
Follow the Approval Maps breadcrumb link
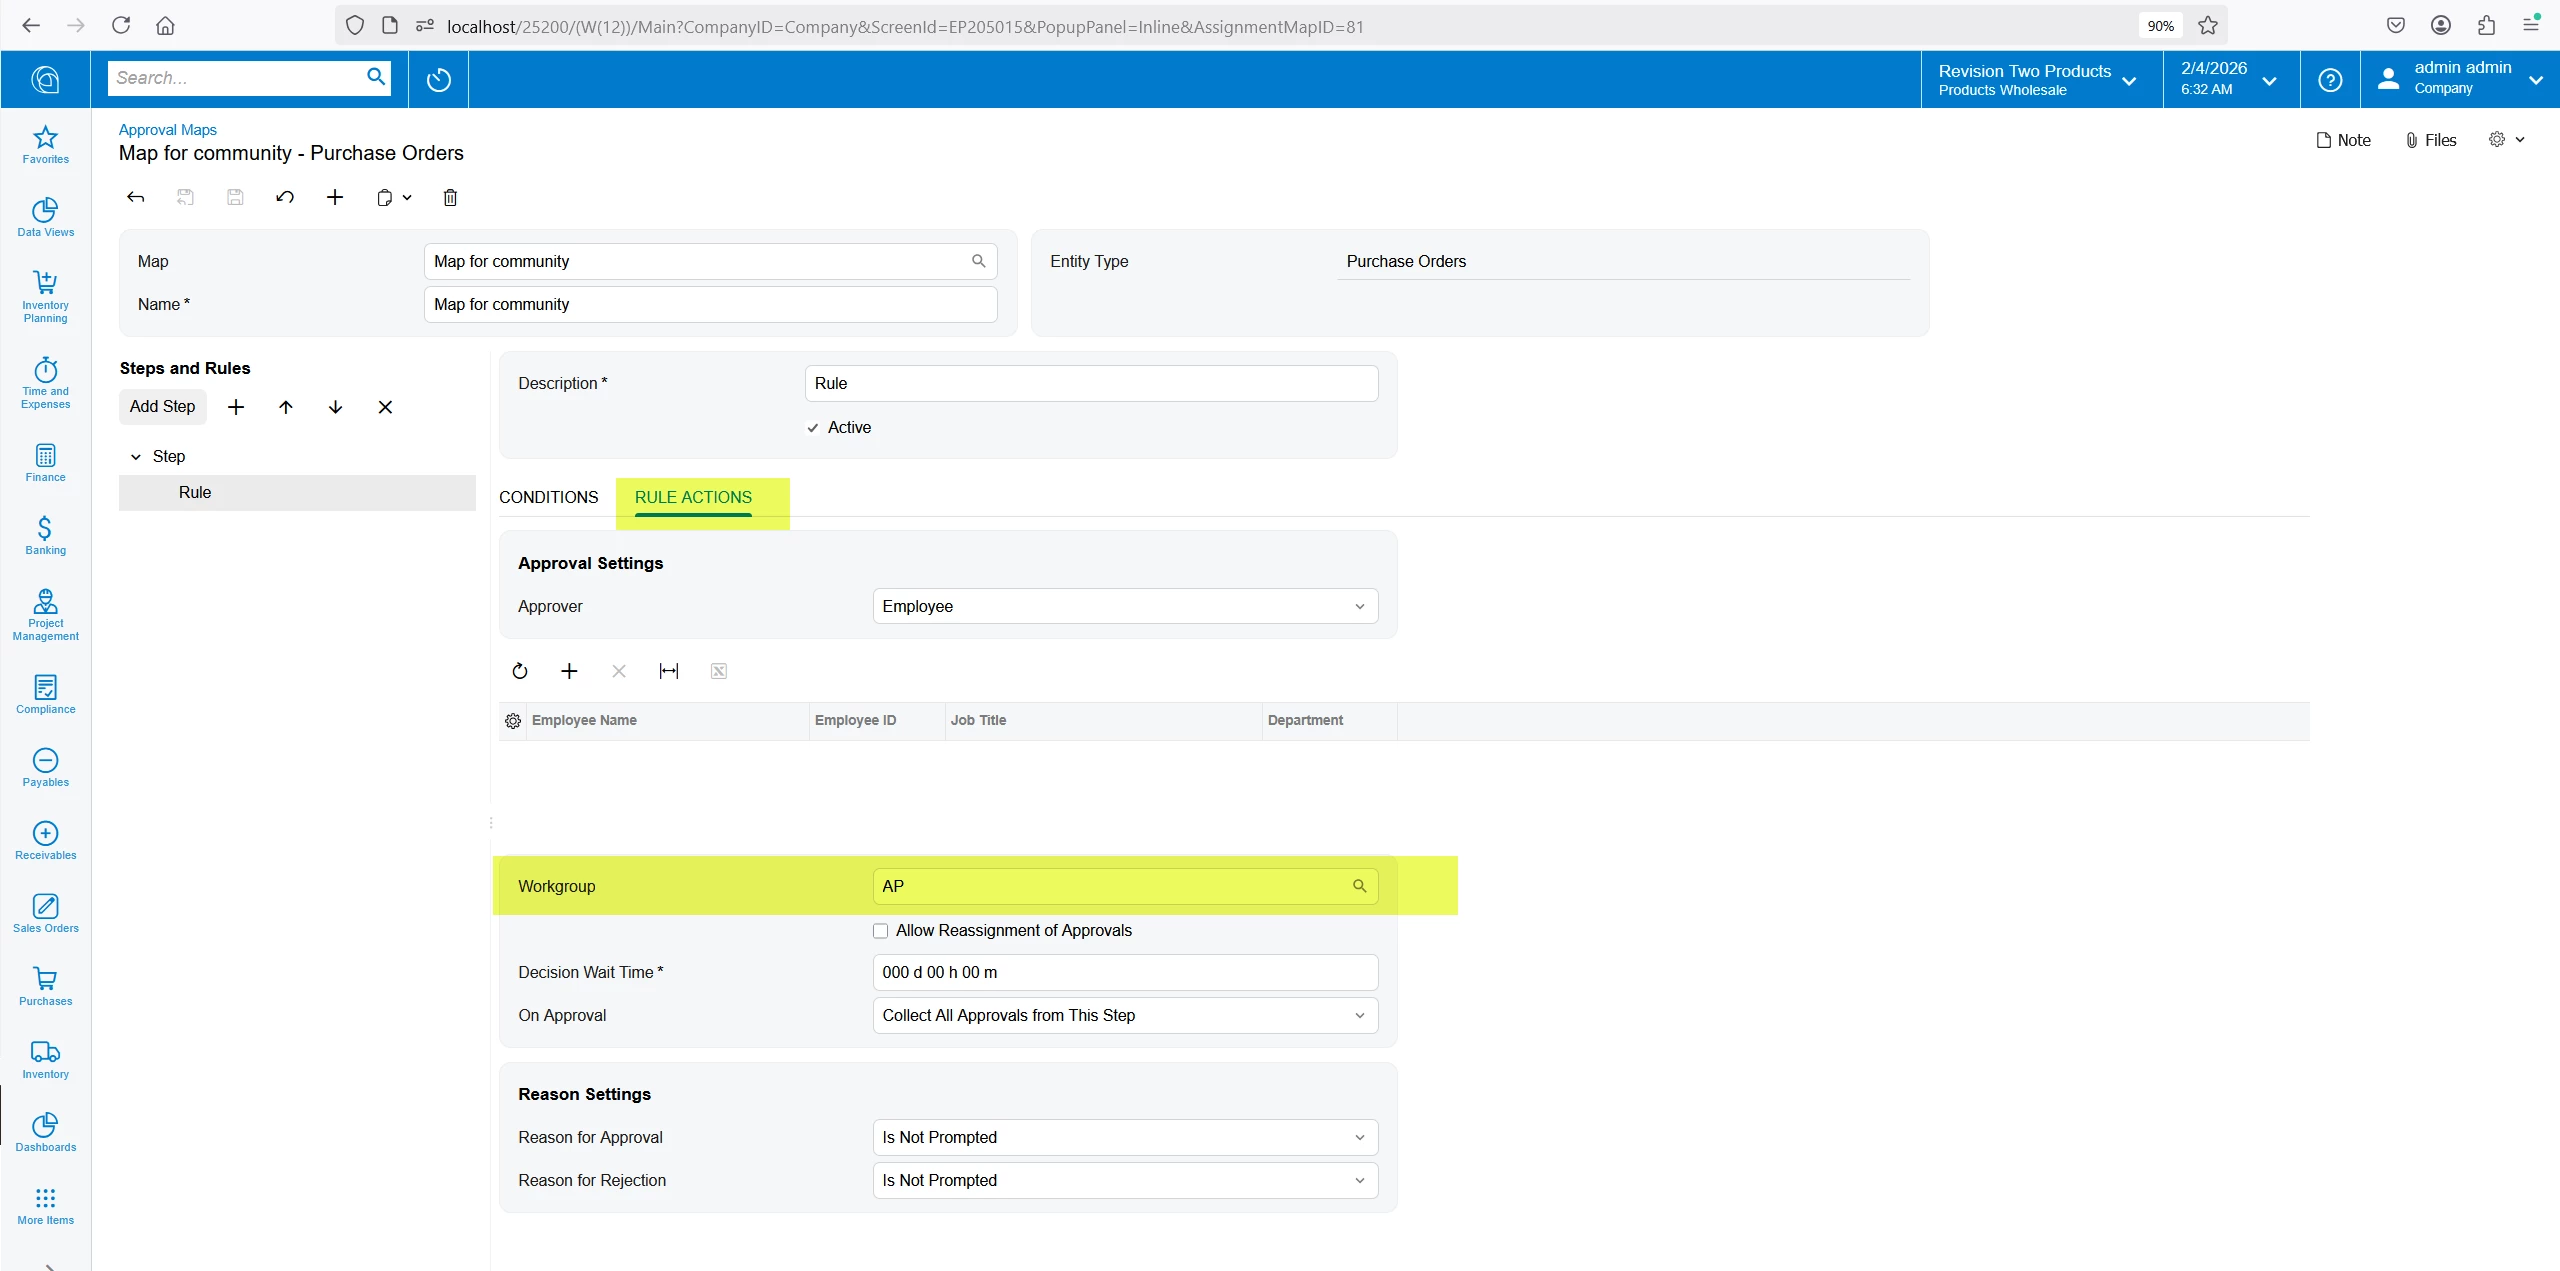pyautogui.click(x=167, y=130)
